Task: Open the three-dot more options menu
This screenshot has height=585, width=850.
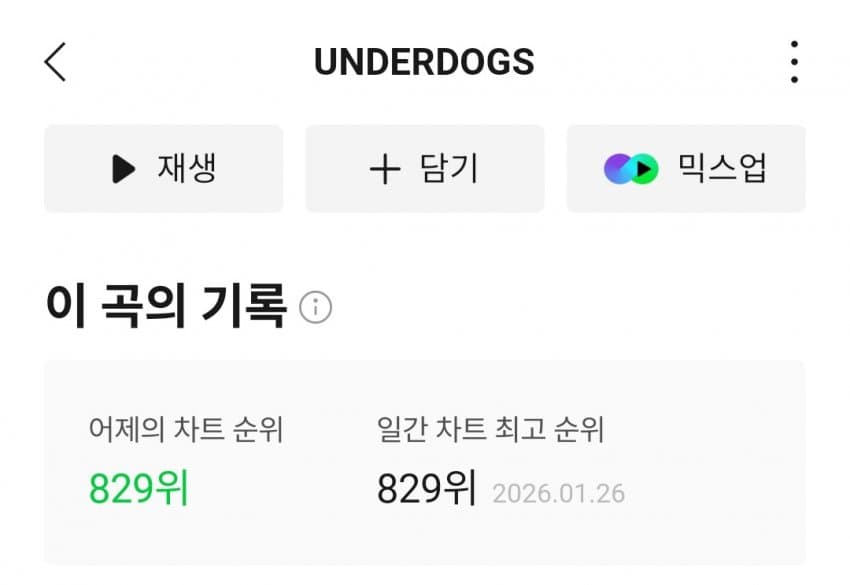Action: (793, 62)
